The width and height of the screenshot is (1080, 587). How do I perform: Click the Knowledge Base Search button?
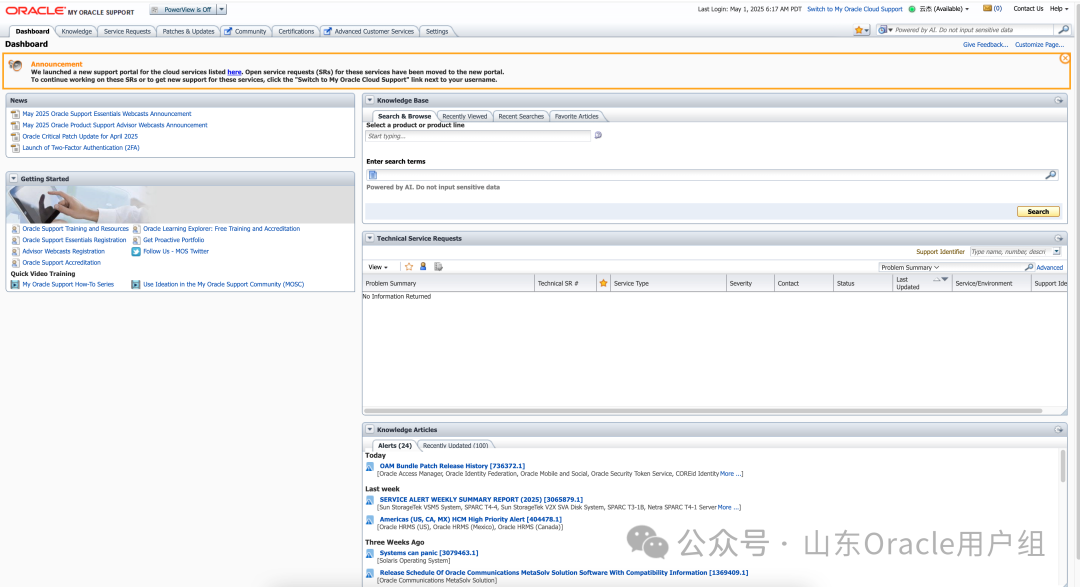pos(1038,212)
